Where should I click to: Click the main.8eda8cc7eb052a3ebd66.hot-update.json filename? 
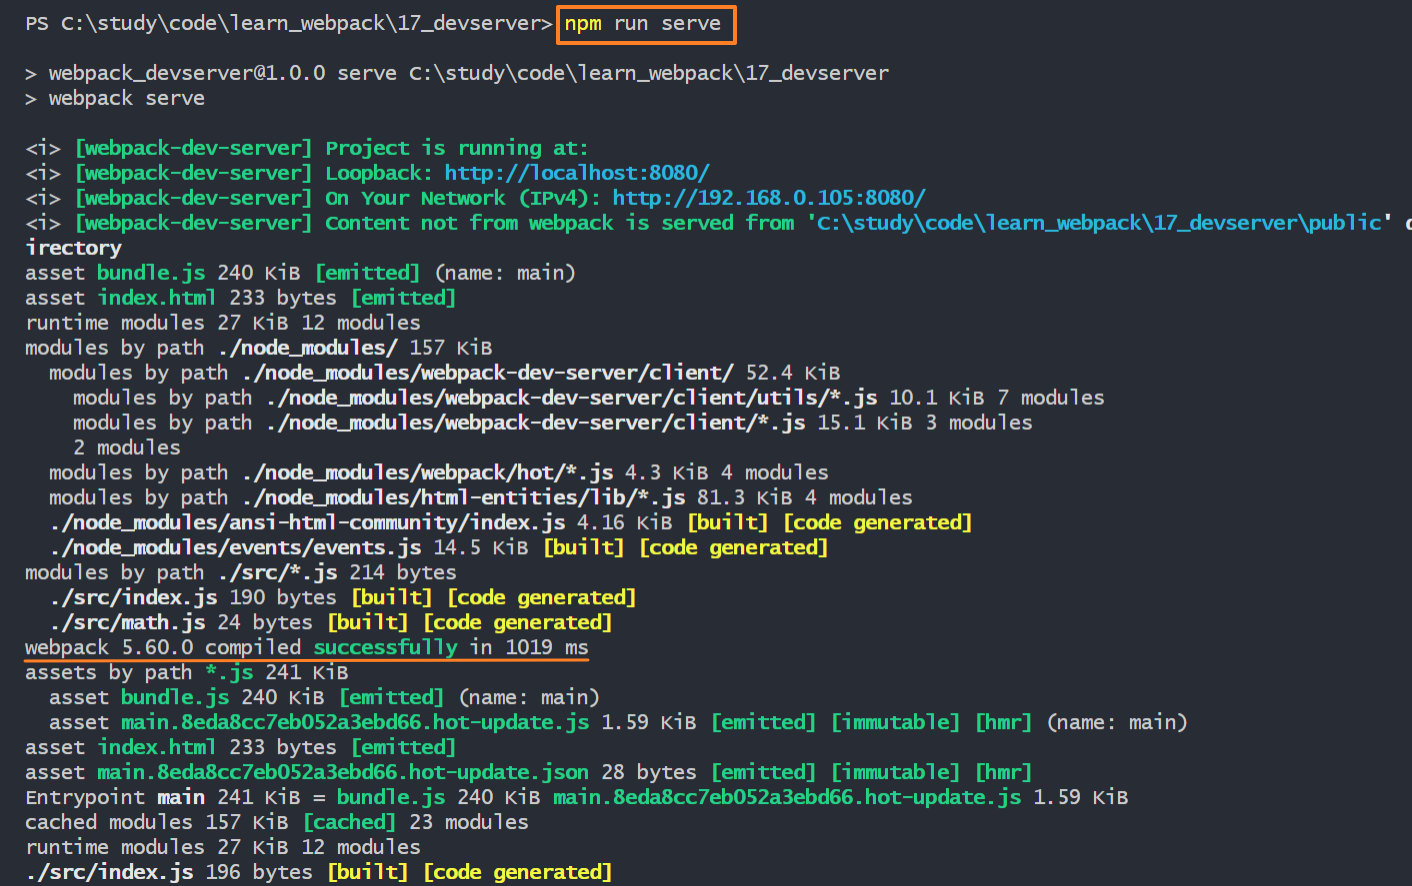(343, 773)
